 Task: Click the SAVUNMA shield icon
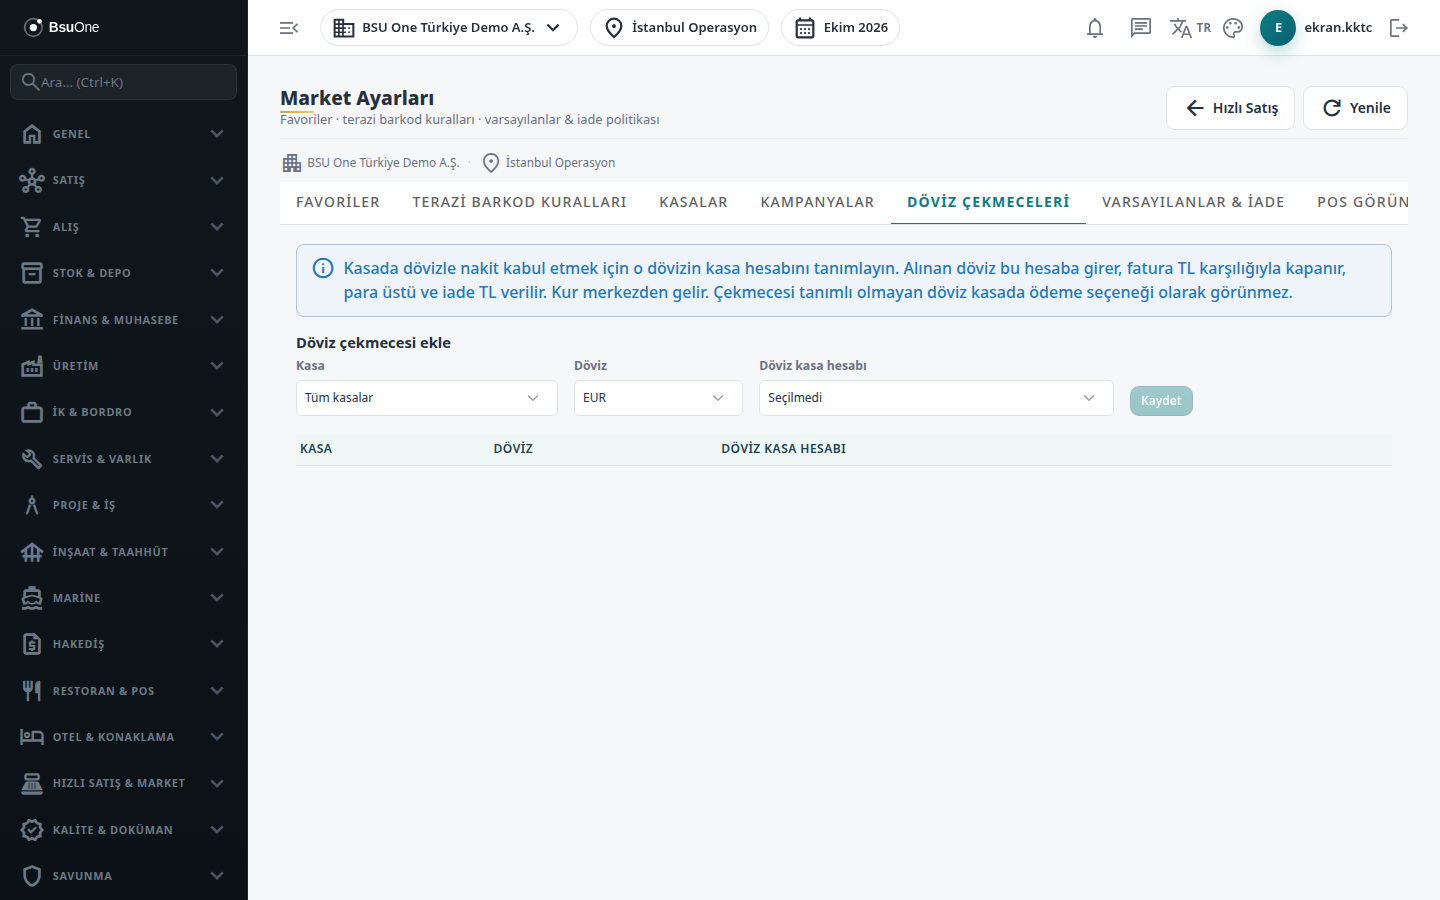[x=32, y=876]
